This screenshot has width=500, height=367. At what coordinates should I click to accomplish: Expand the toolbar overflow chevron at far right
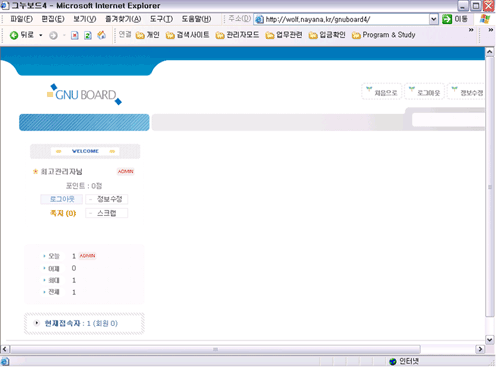click(x=491, y=30)
